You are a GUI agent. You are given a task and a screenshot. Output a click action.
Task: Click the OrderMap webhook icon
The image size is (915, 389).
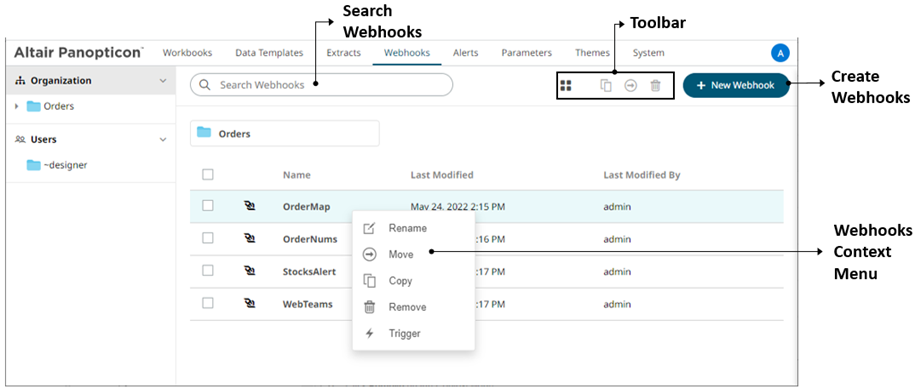click(x=250, y=206)
